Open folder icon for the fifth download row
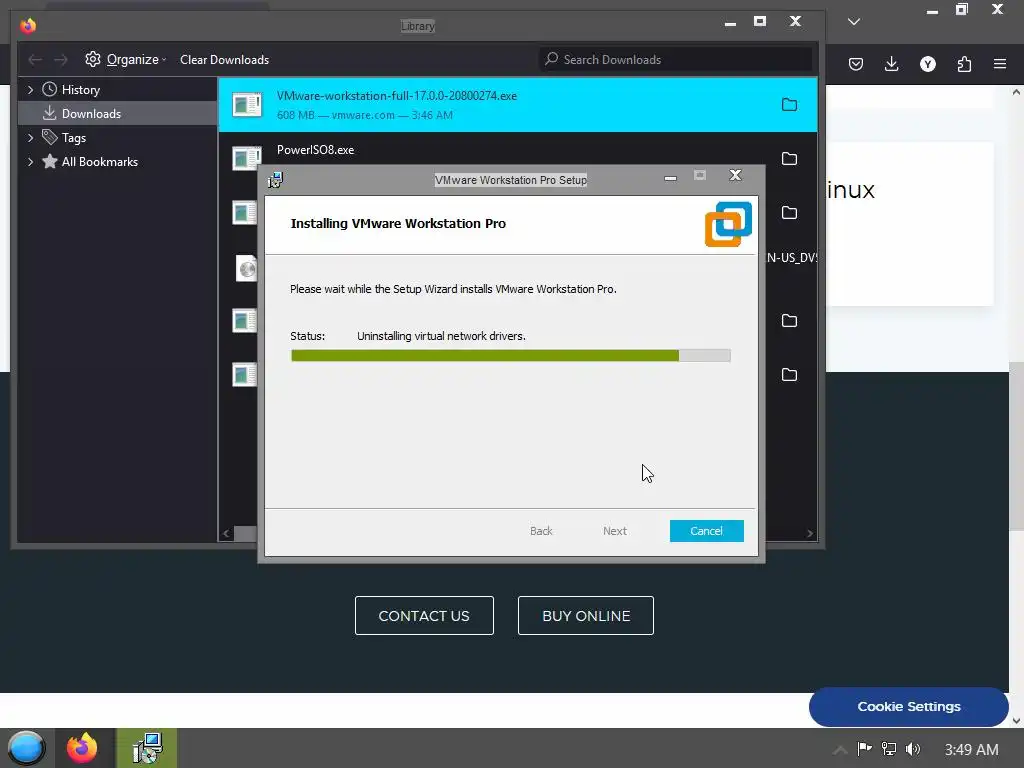 point(789,321)
